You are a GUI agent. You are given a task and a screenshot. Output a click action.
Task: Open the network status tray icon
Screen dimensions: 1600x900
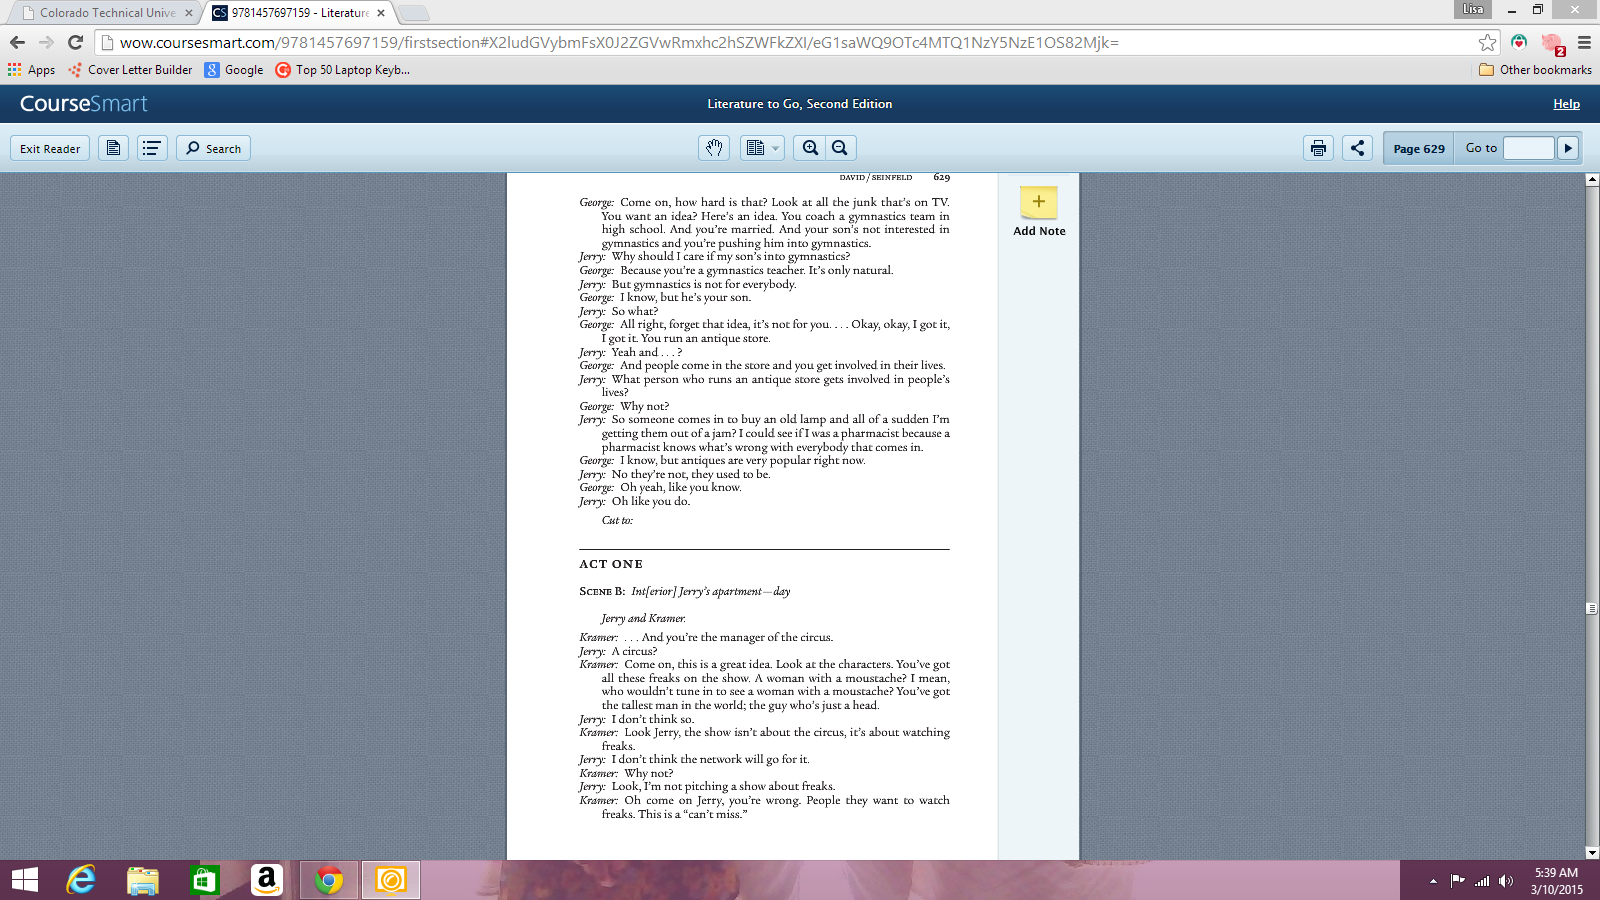(x=1482, y=881)
